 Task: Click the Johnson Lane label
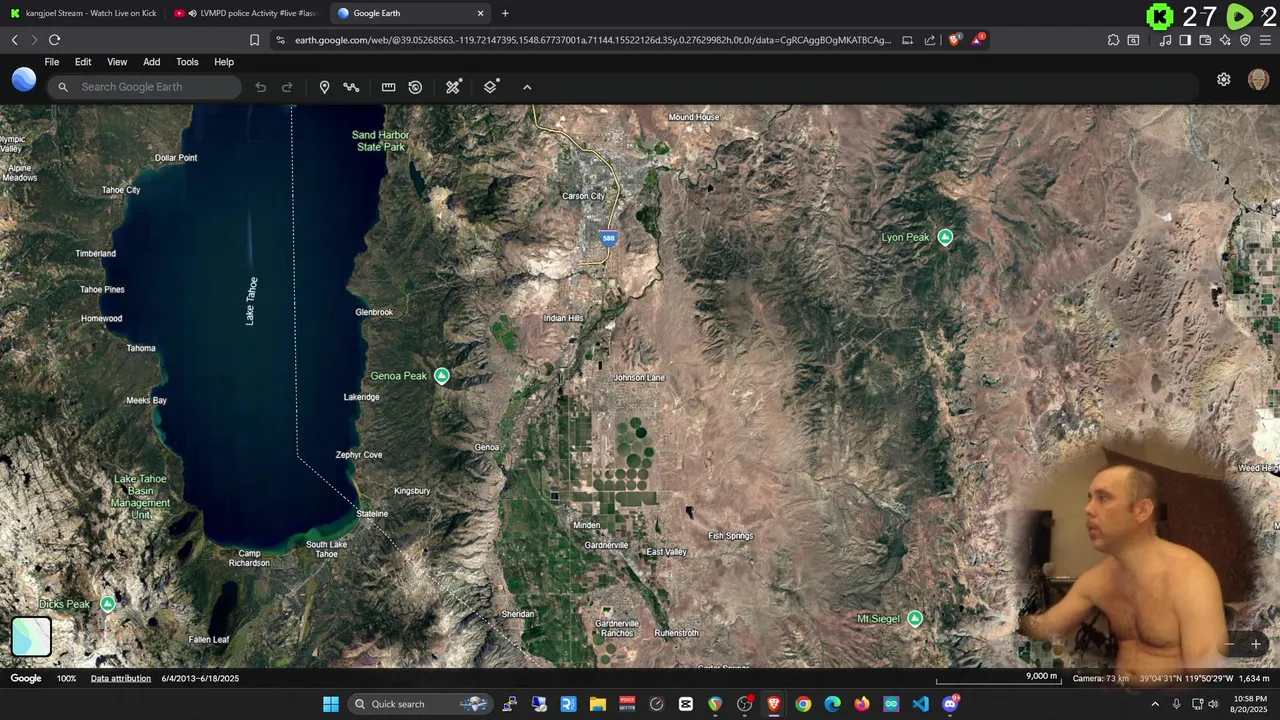(x=639, y=378)
